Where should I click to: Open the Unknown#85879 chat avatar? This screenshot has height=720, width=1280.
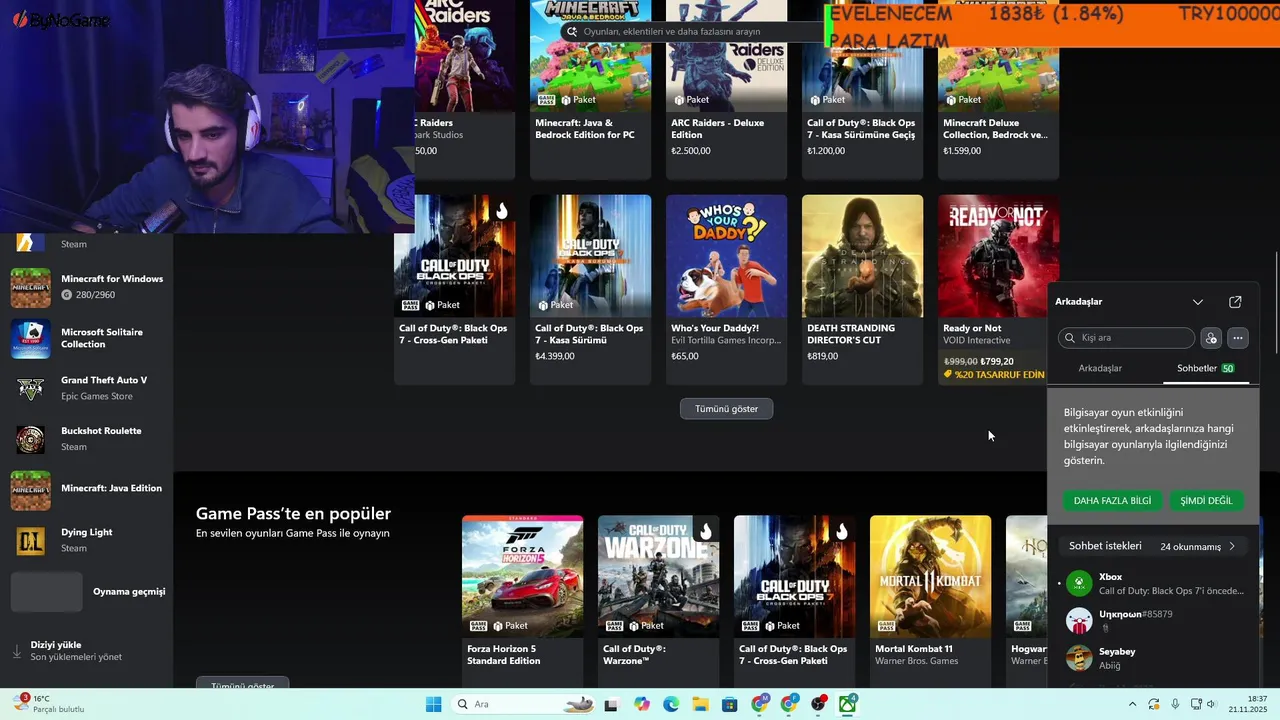(1079, 620)
